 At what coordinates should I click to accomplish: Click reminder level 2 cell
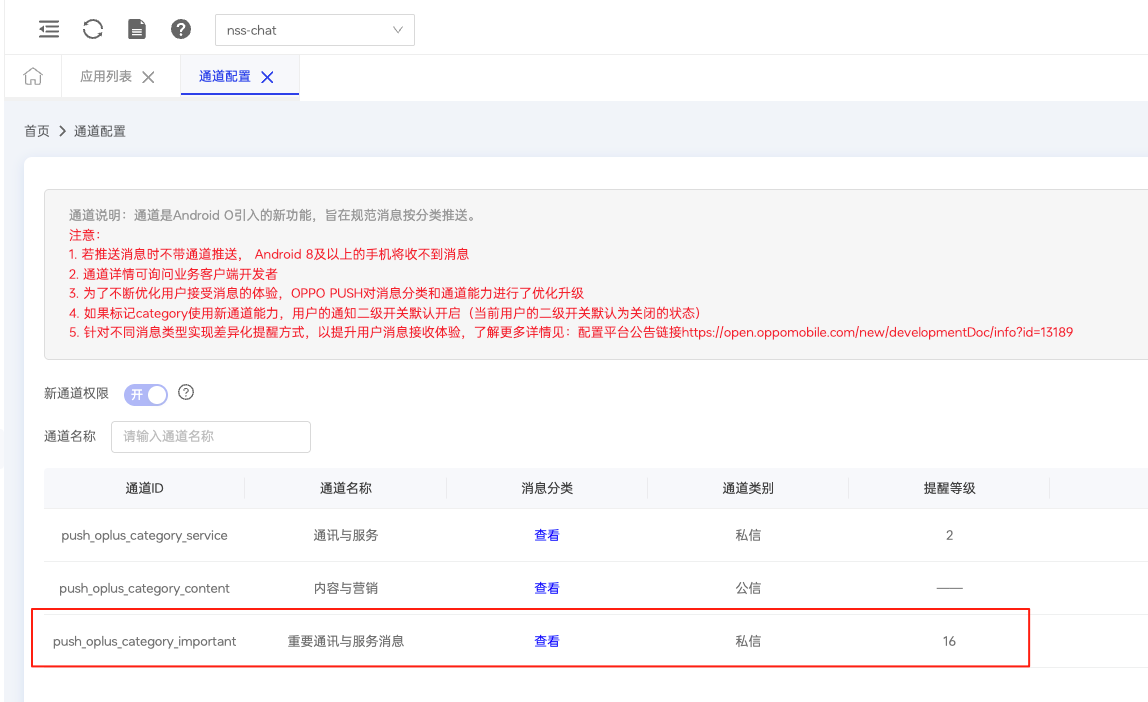click(950, 535)
